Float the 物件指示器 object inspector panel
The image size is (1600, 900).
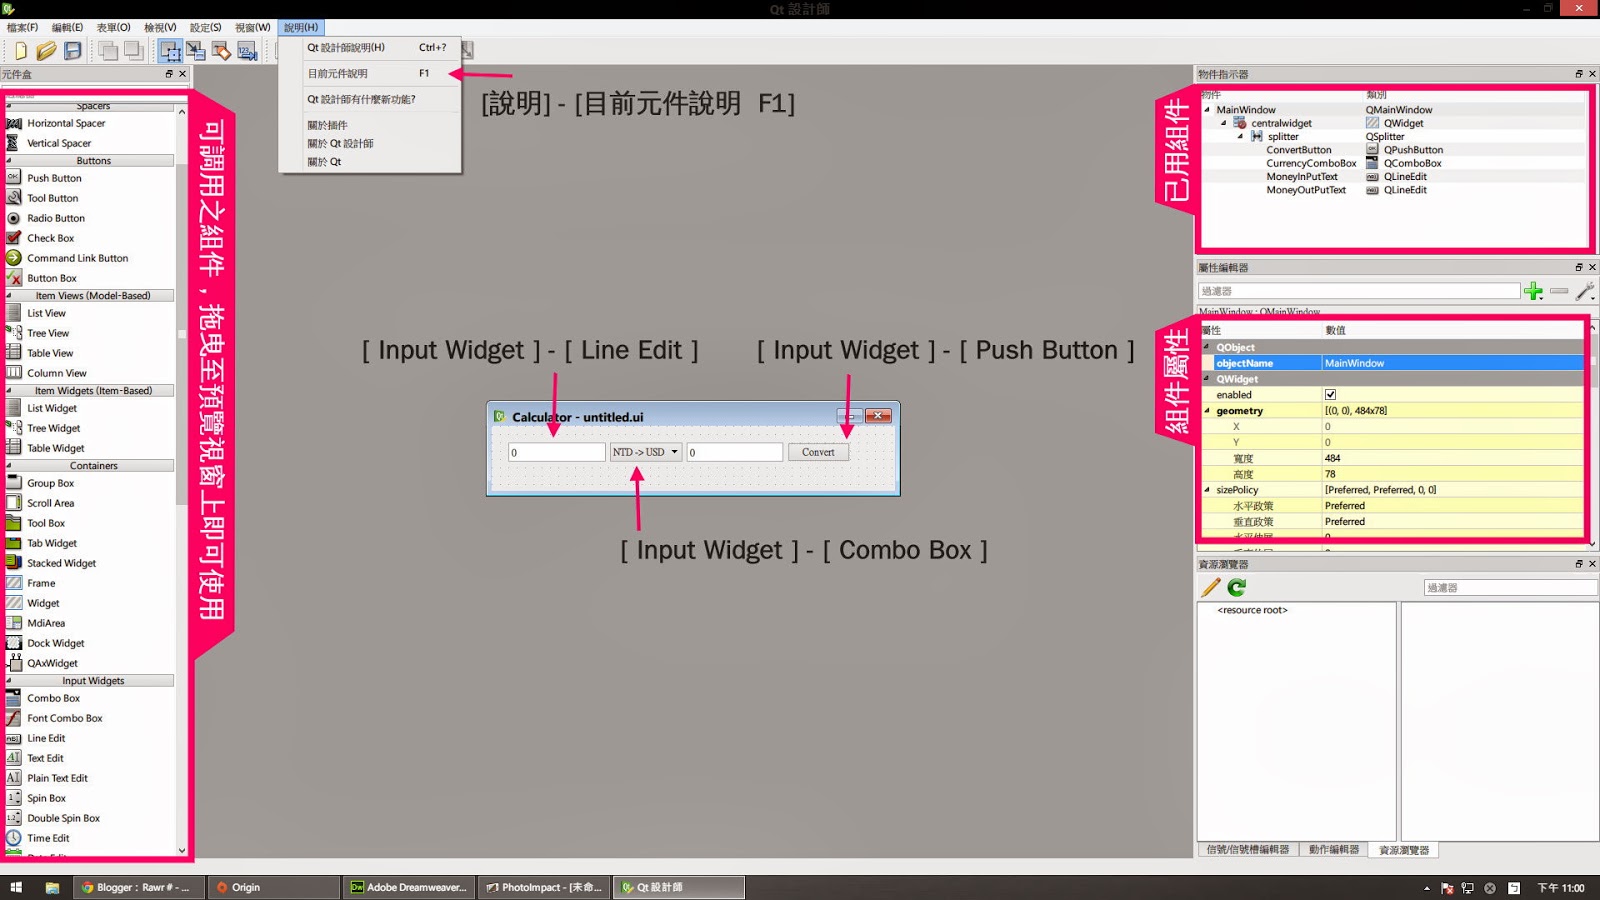click(x=1579, y=74)
